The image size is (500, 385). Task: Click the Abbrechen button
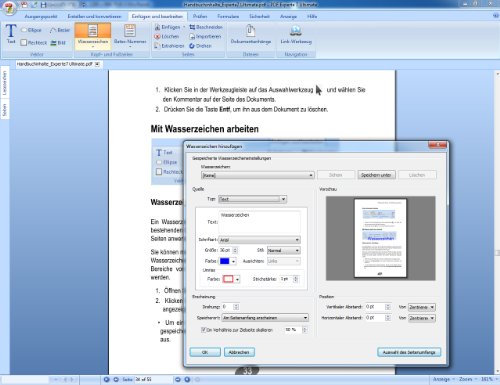point(239,352)
